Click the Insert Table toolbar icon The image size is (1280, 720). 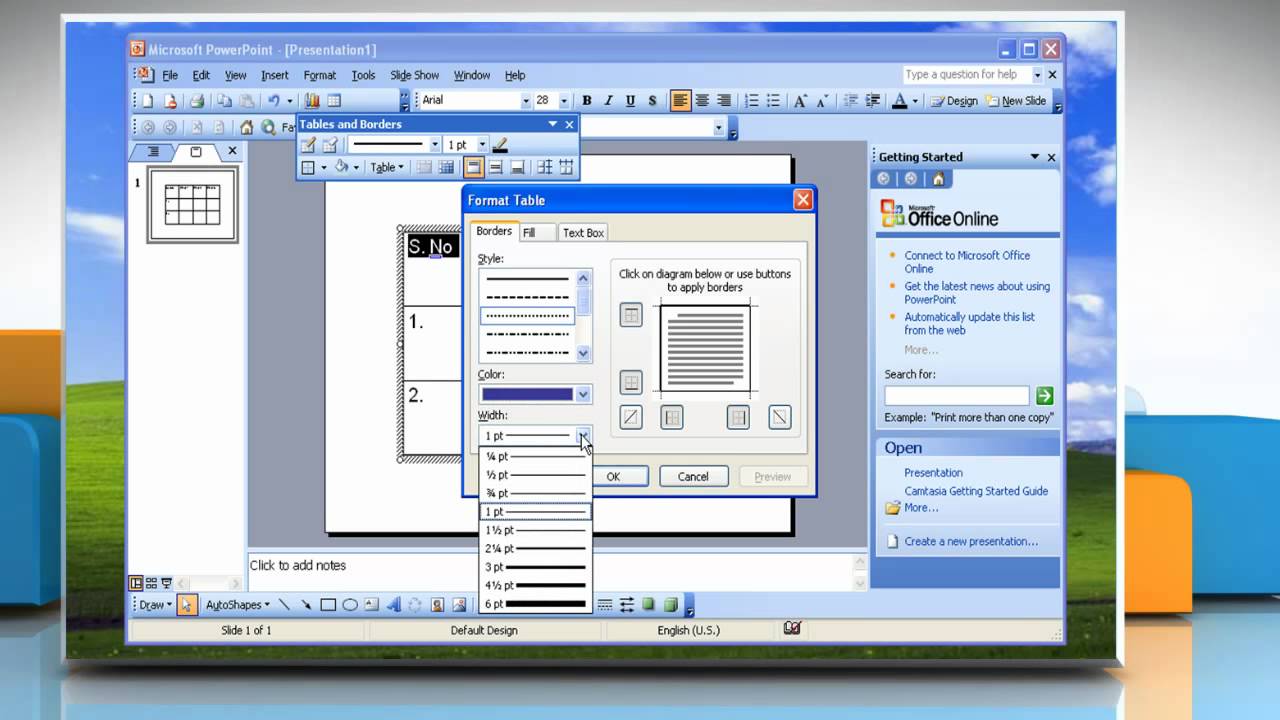point(334,101)
